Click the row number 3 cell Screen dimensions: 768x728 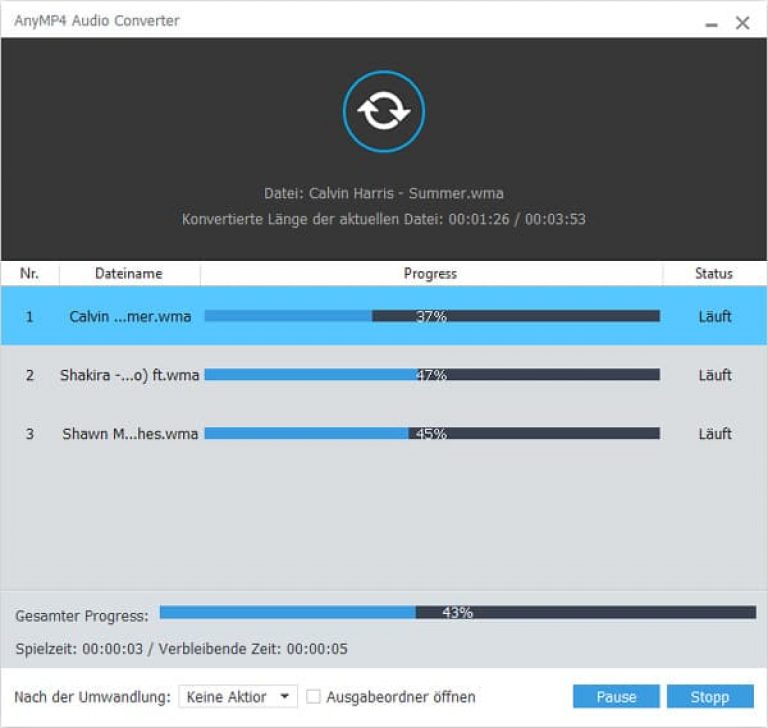click(29, 434)
